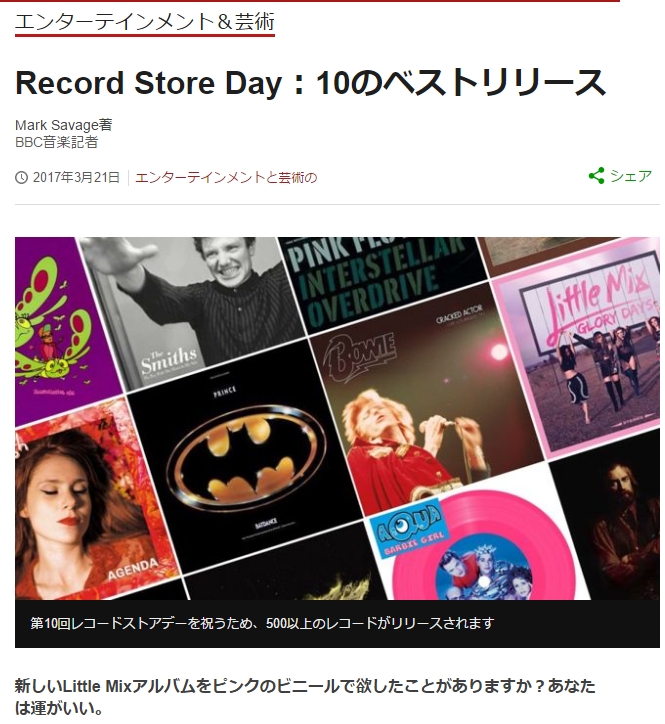Image resolution: width=665 pixels, height=724 pixels.
Task: Open the エンターテインメント＆芸術 section header link
Action: (x=145, y=22)
